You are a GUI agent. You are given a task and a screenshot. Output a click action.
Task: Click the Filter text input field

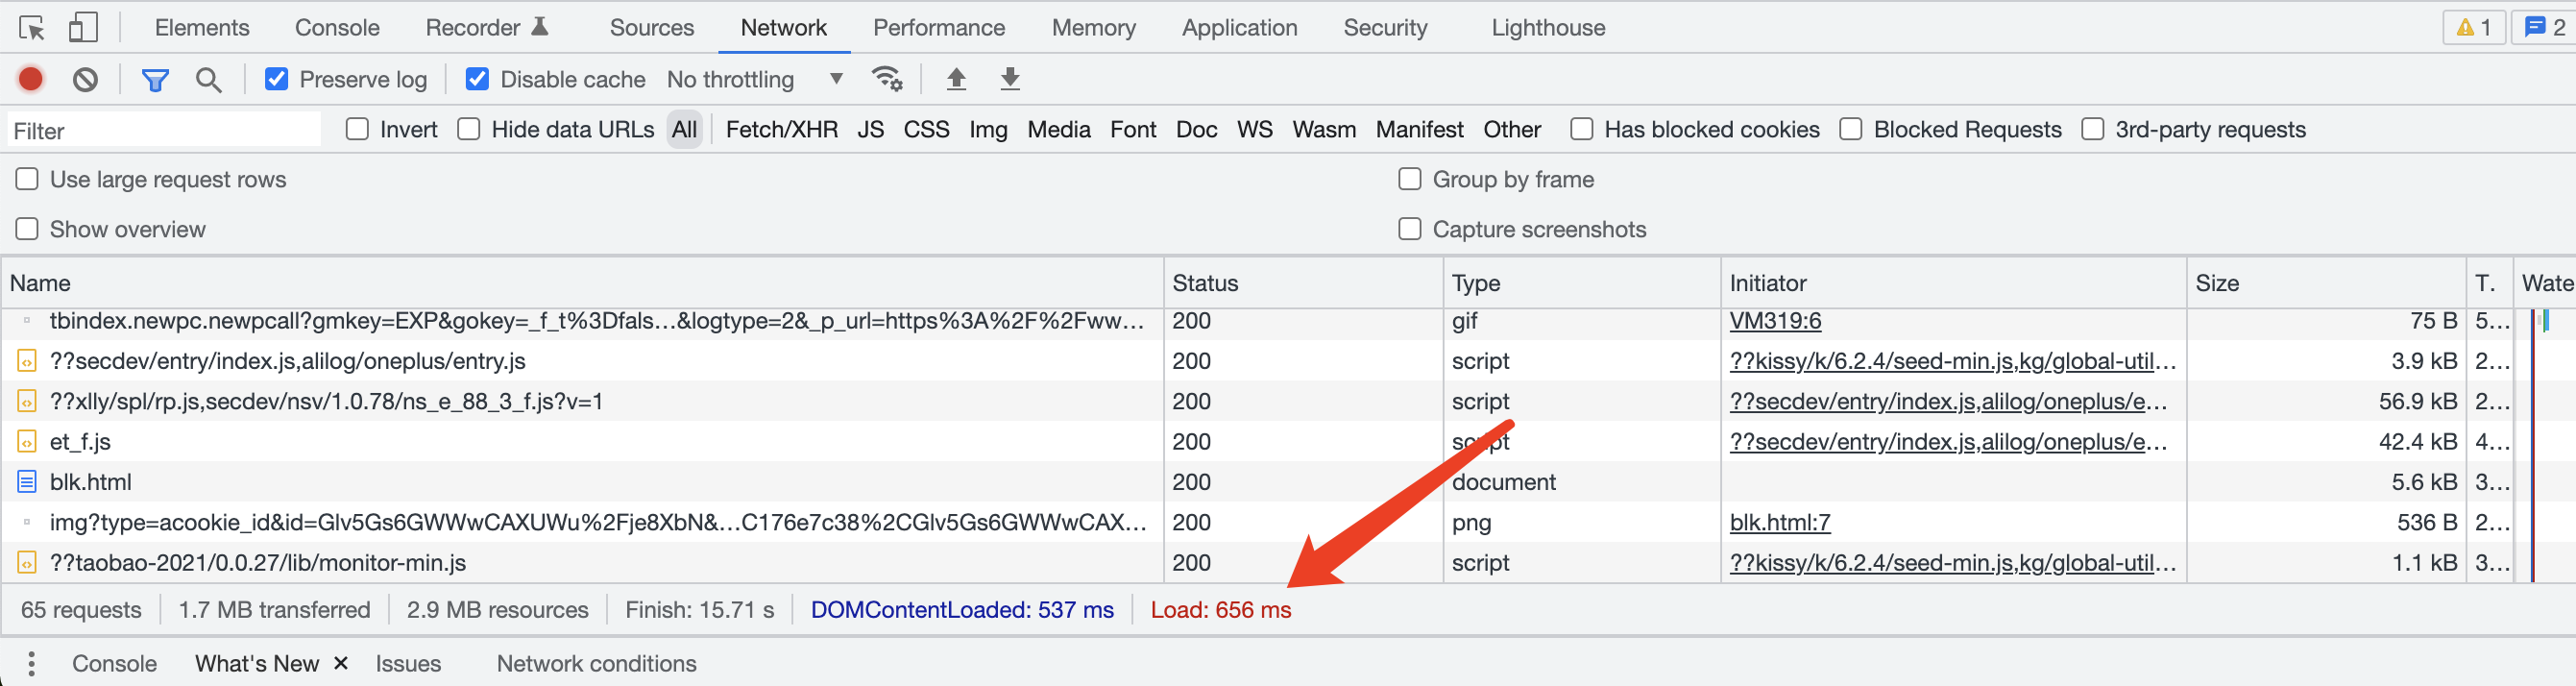(165, 130)
